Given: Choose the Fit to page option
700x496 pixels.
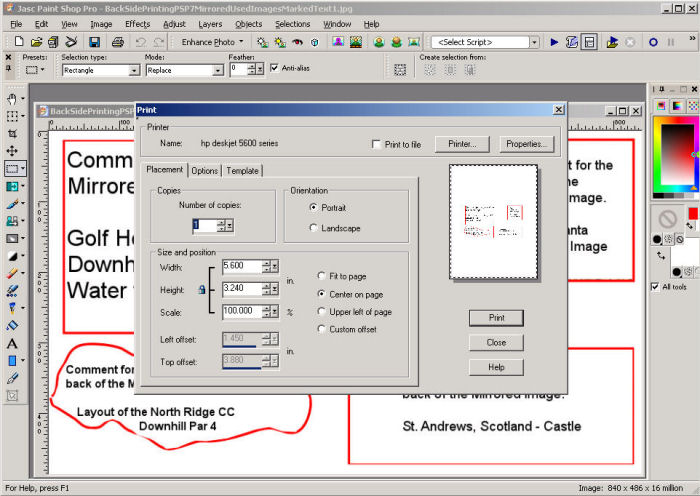Looking at the screenshot, I should [x=322, y=276].
